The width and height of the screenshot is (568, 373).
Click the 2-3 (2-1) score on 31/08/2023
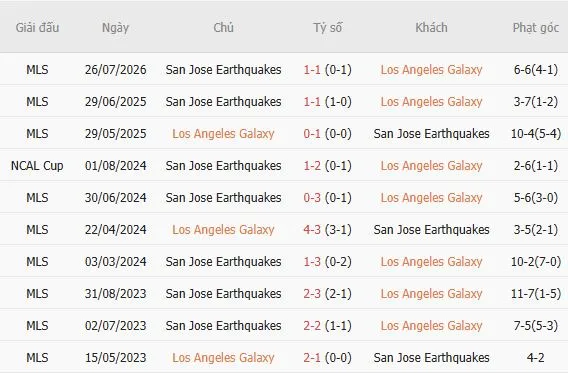click(x=327, y=294)
